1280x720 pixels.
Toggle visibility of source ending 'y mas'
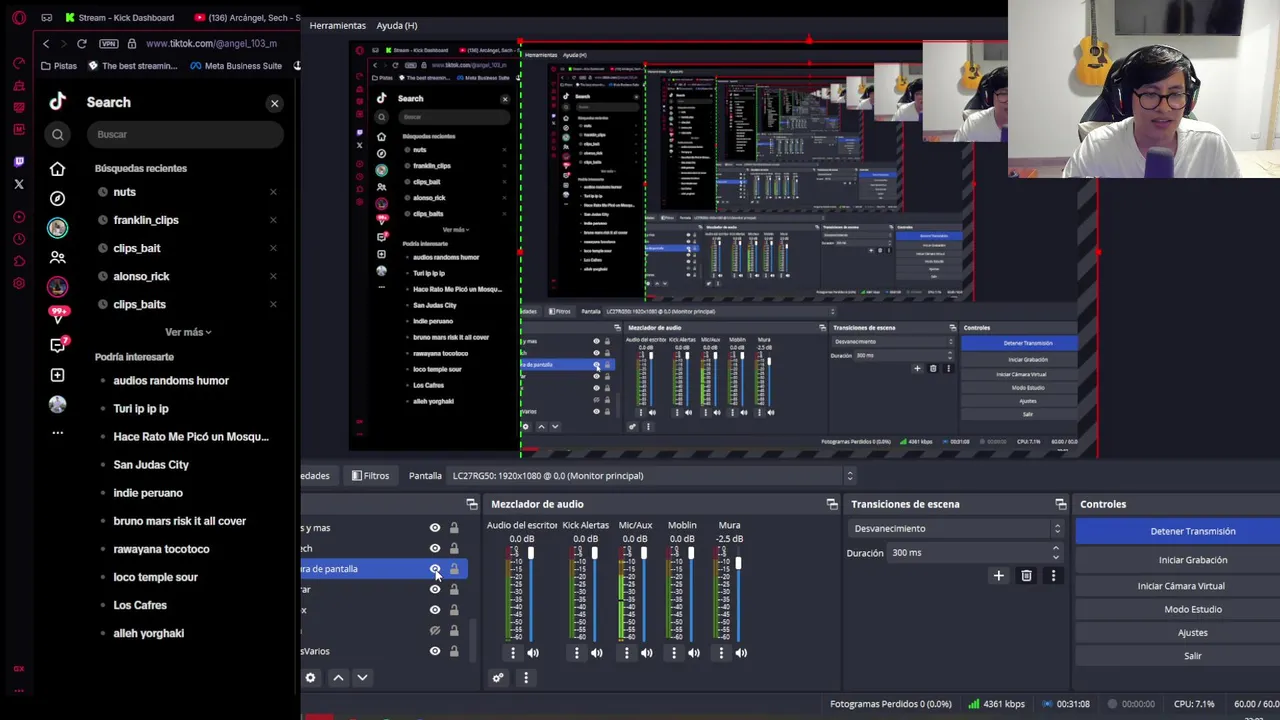pos(435,528)
